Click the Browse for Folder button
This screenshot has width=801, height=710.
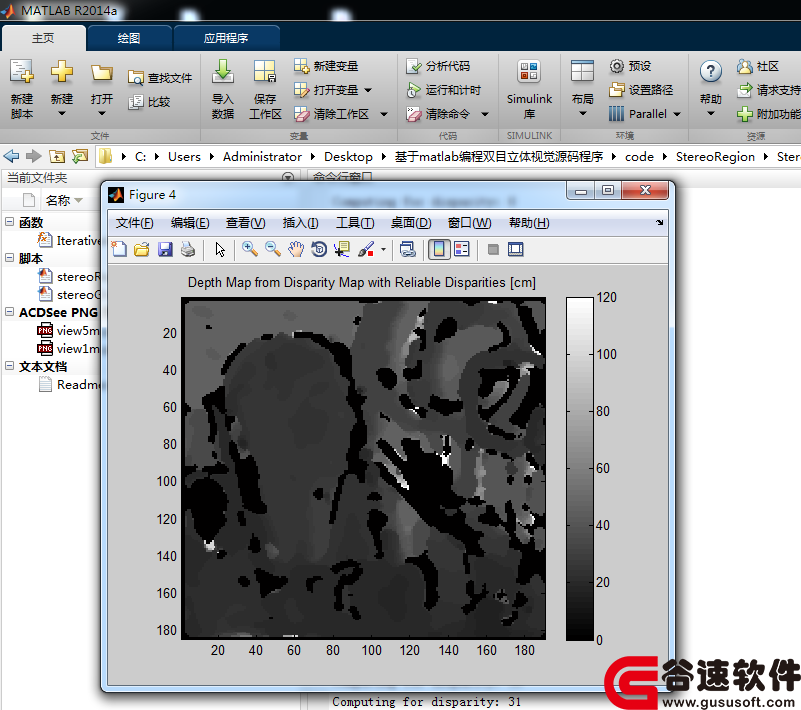click(80, 156)
